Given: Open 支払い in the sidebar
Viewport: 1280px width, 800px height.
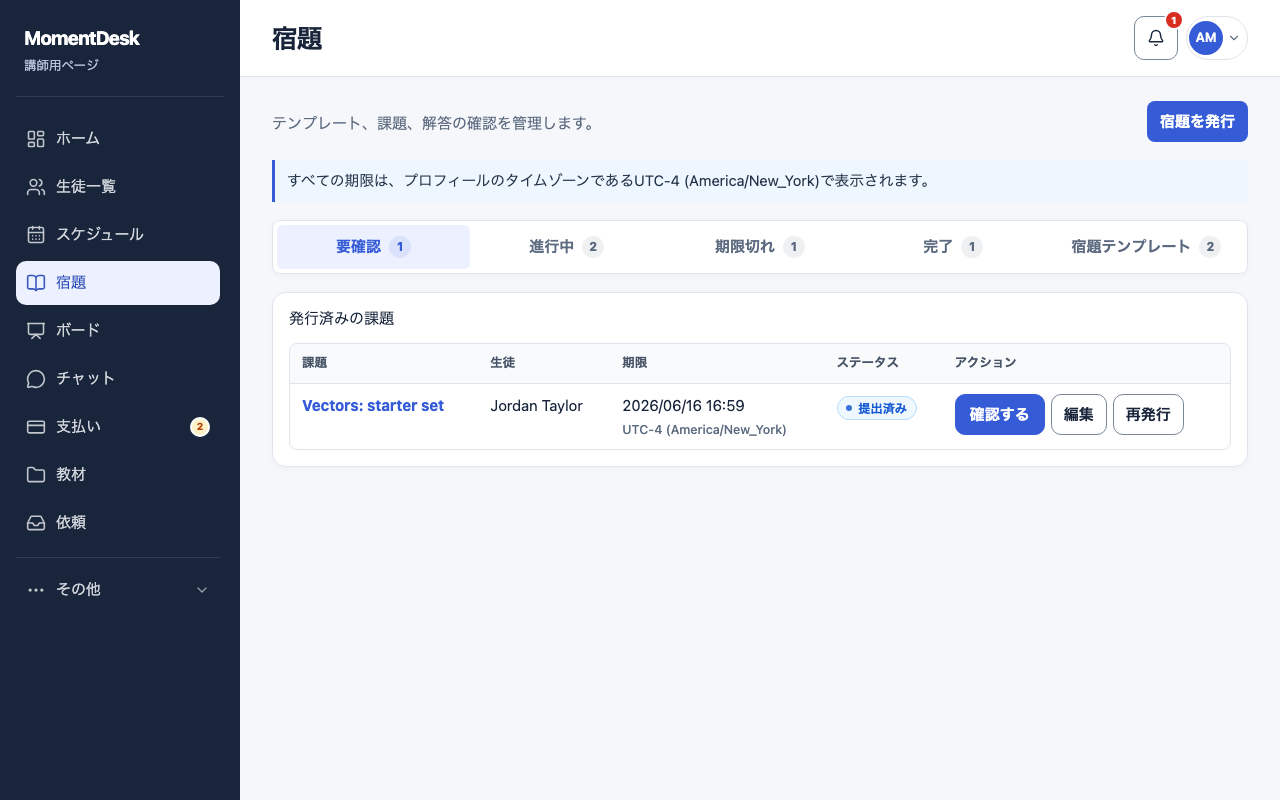Looking at the screenshot, I should [118, 427].
